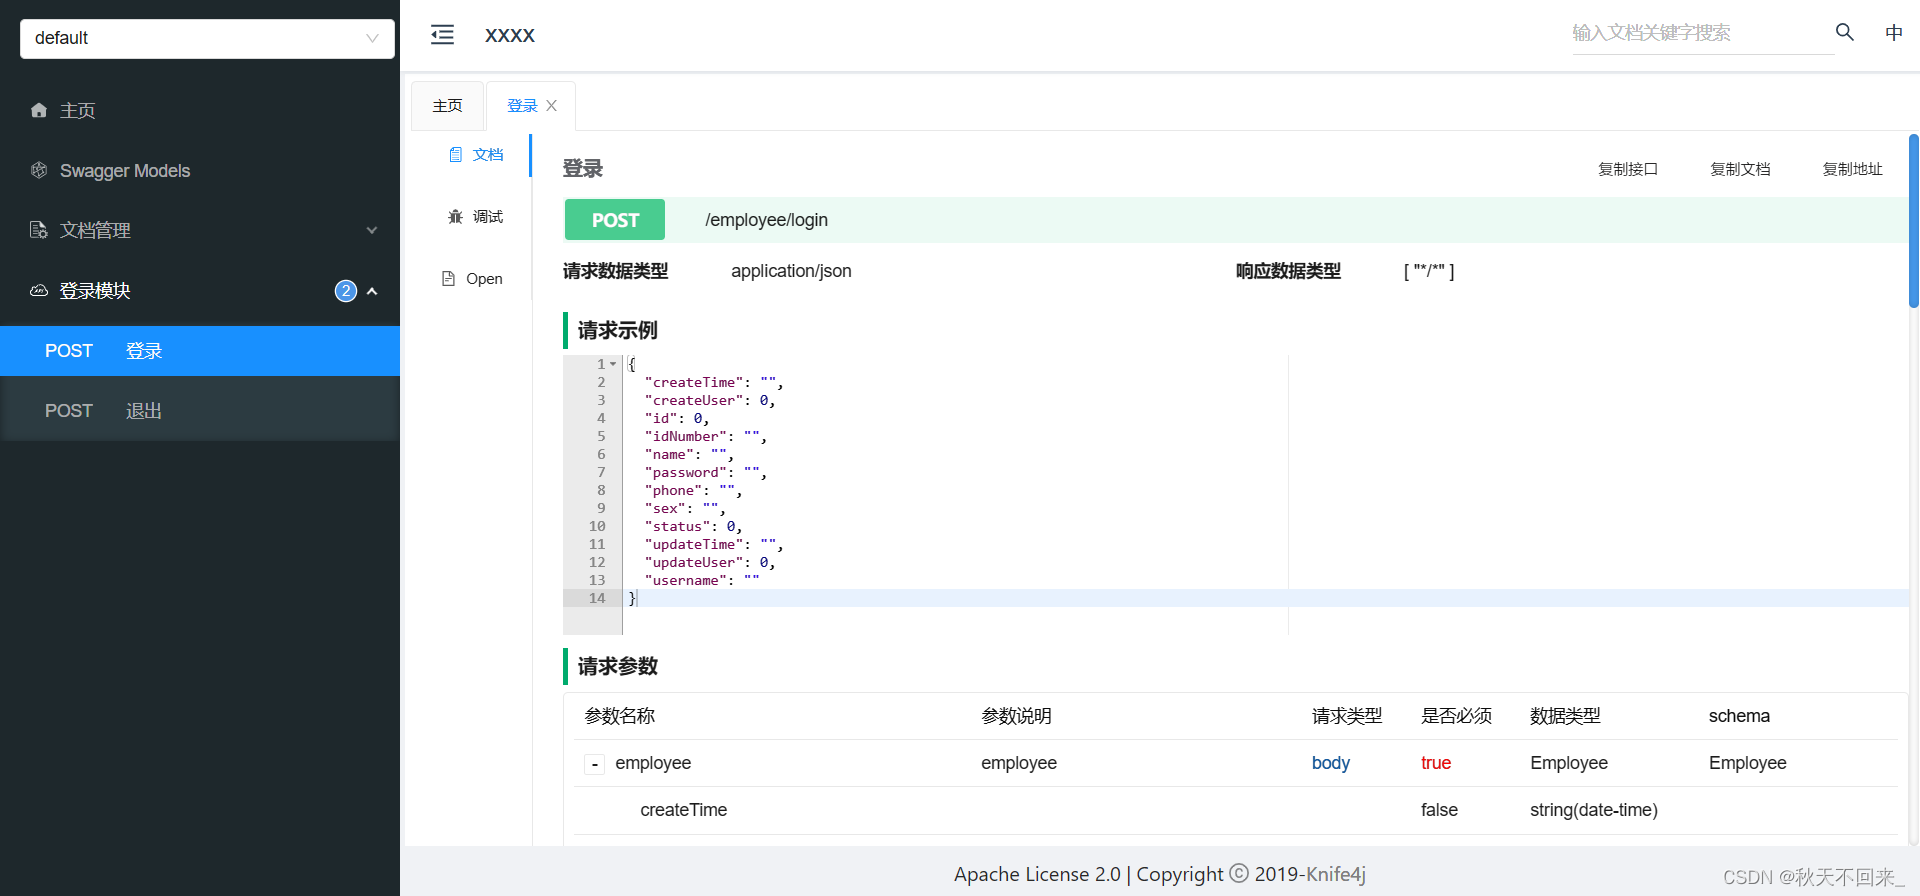
Task: Click the 参数名称 column header
Action: [x=619, y=716]
